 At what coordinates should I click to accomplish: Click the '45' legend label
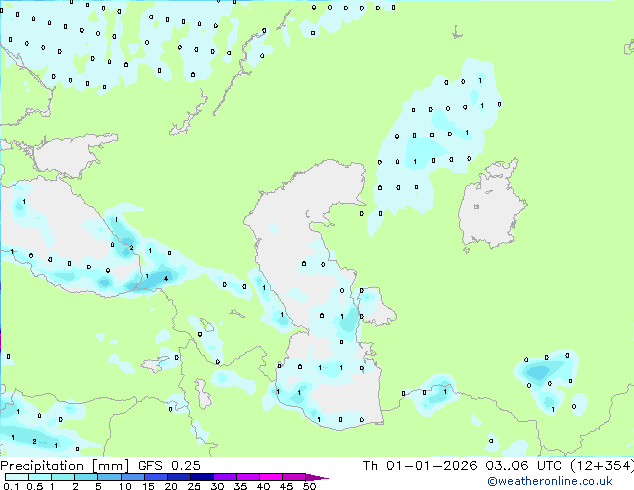click(287, 486)
